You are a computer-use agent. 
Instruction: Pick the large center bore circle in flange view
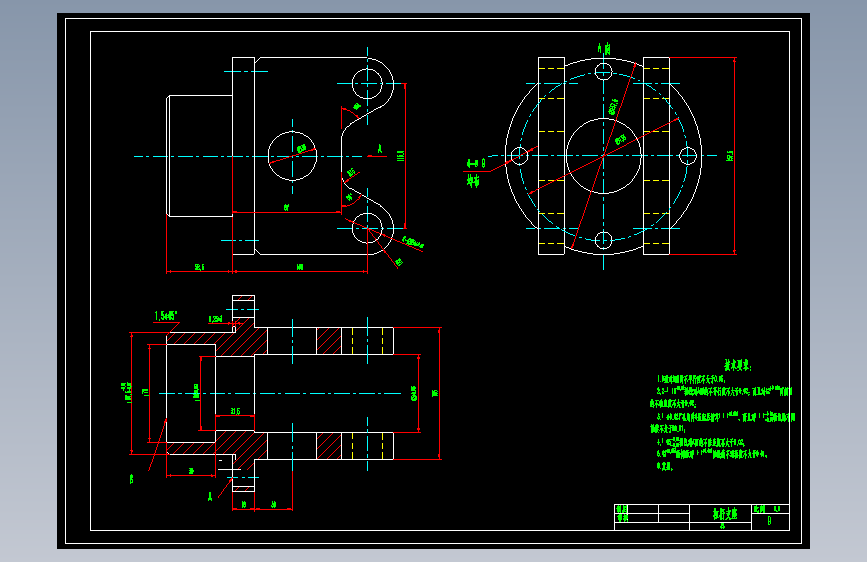(x=603, y=156)
